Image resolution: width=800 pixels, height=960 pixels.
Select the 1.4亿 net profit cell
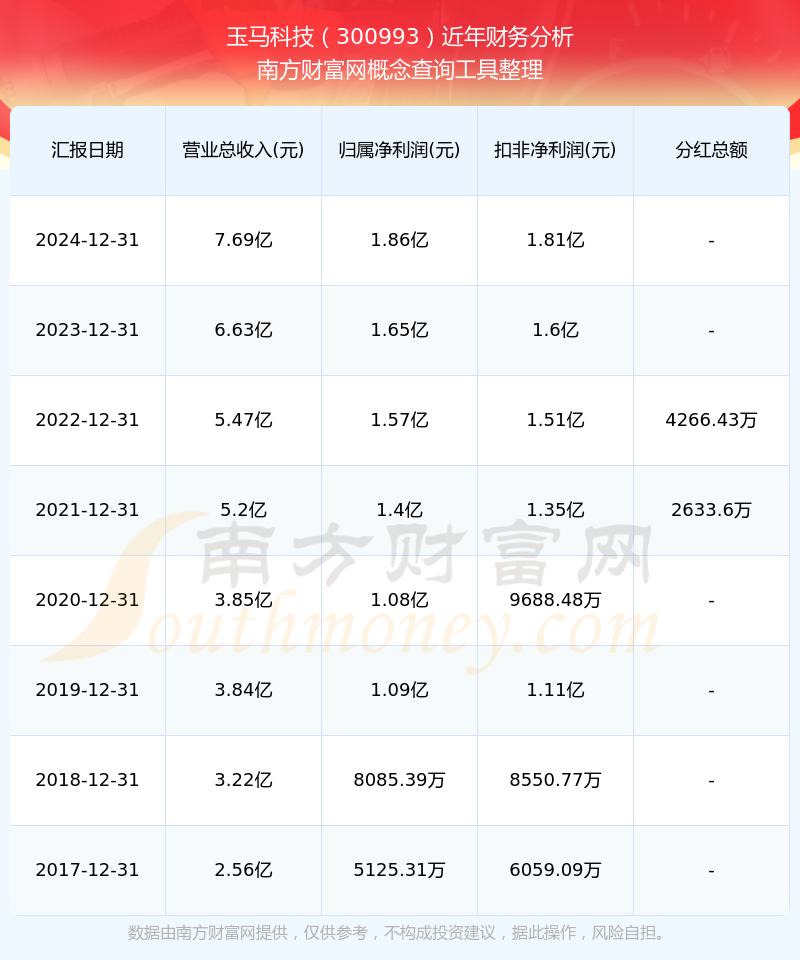(x=400, y=510)
